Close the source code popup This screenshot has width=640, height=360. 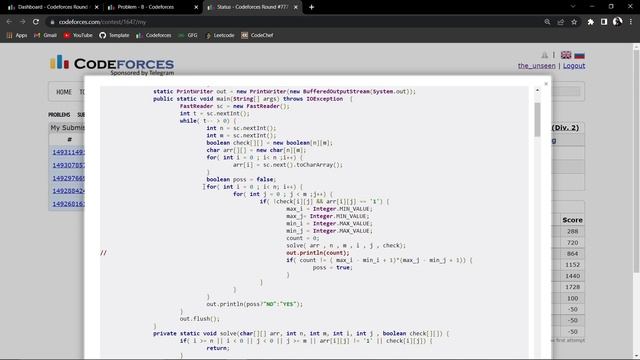pyautogui.click(x=546, y=84)
